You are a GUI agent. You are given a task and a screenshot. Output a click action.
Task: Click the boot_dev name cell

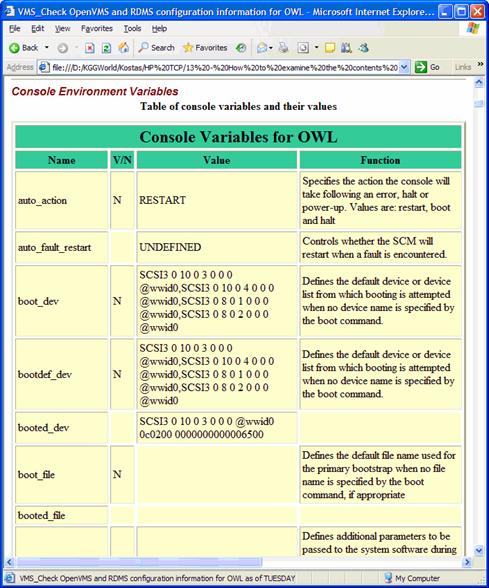(62, 301)
